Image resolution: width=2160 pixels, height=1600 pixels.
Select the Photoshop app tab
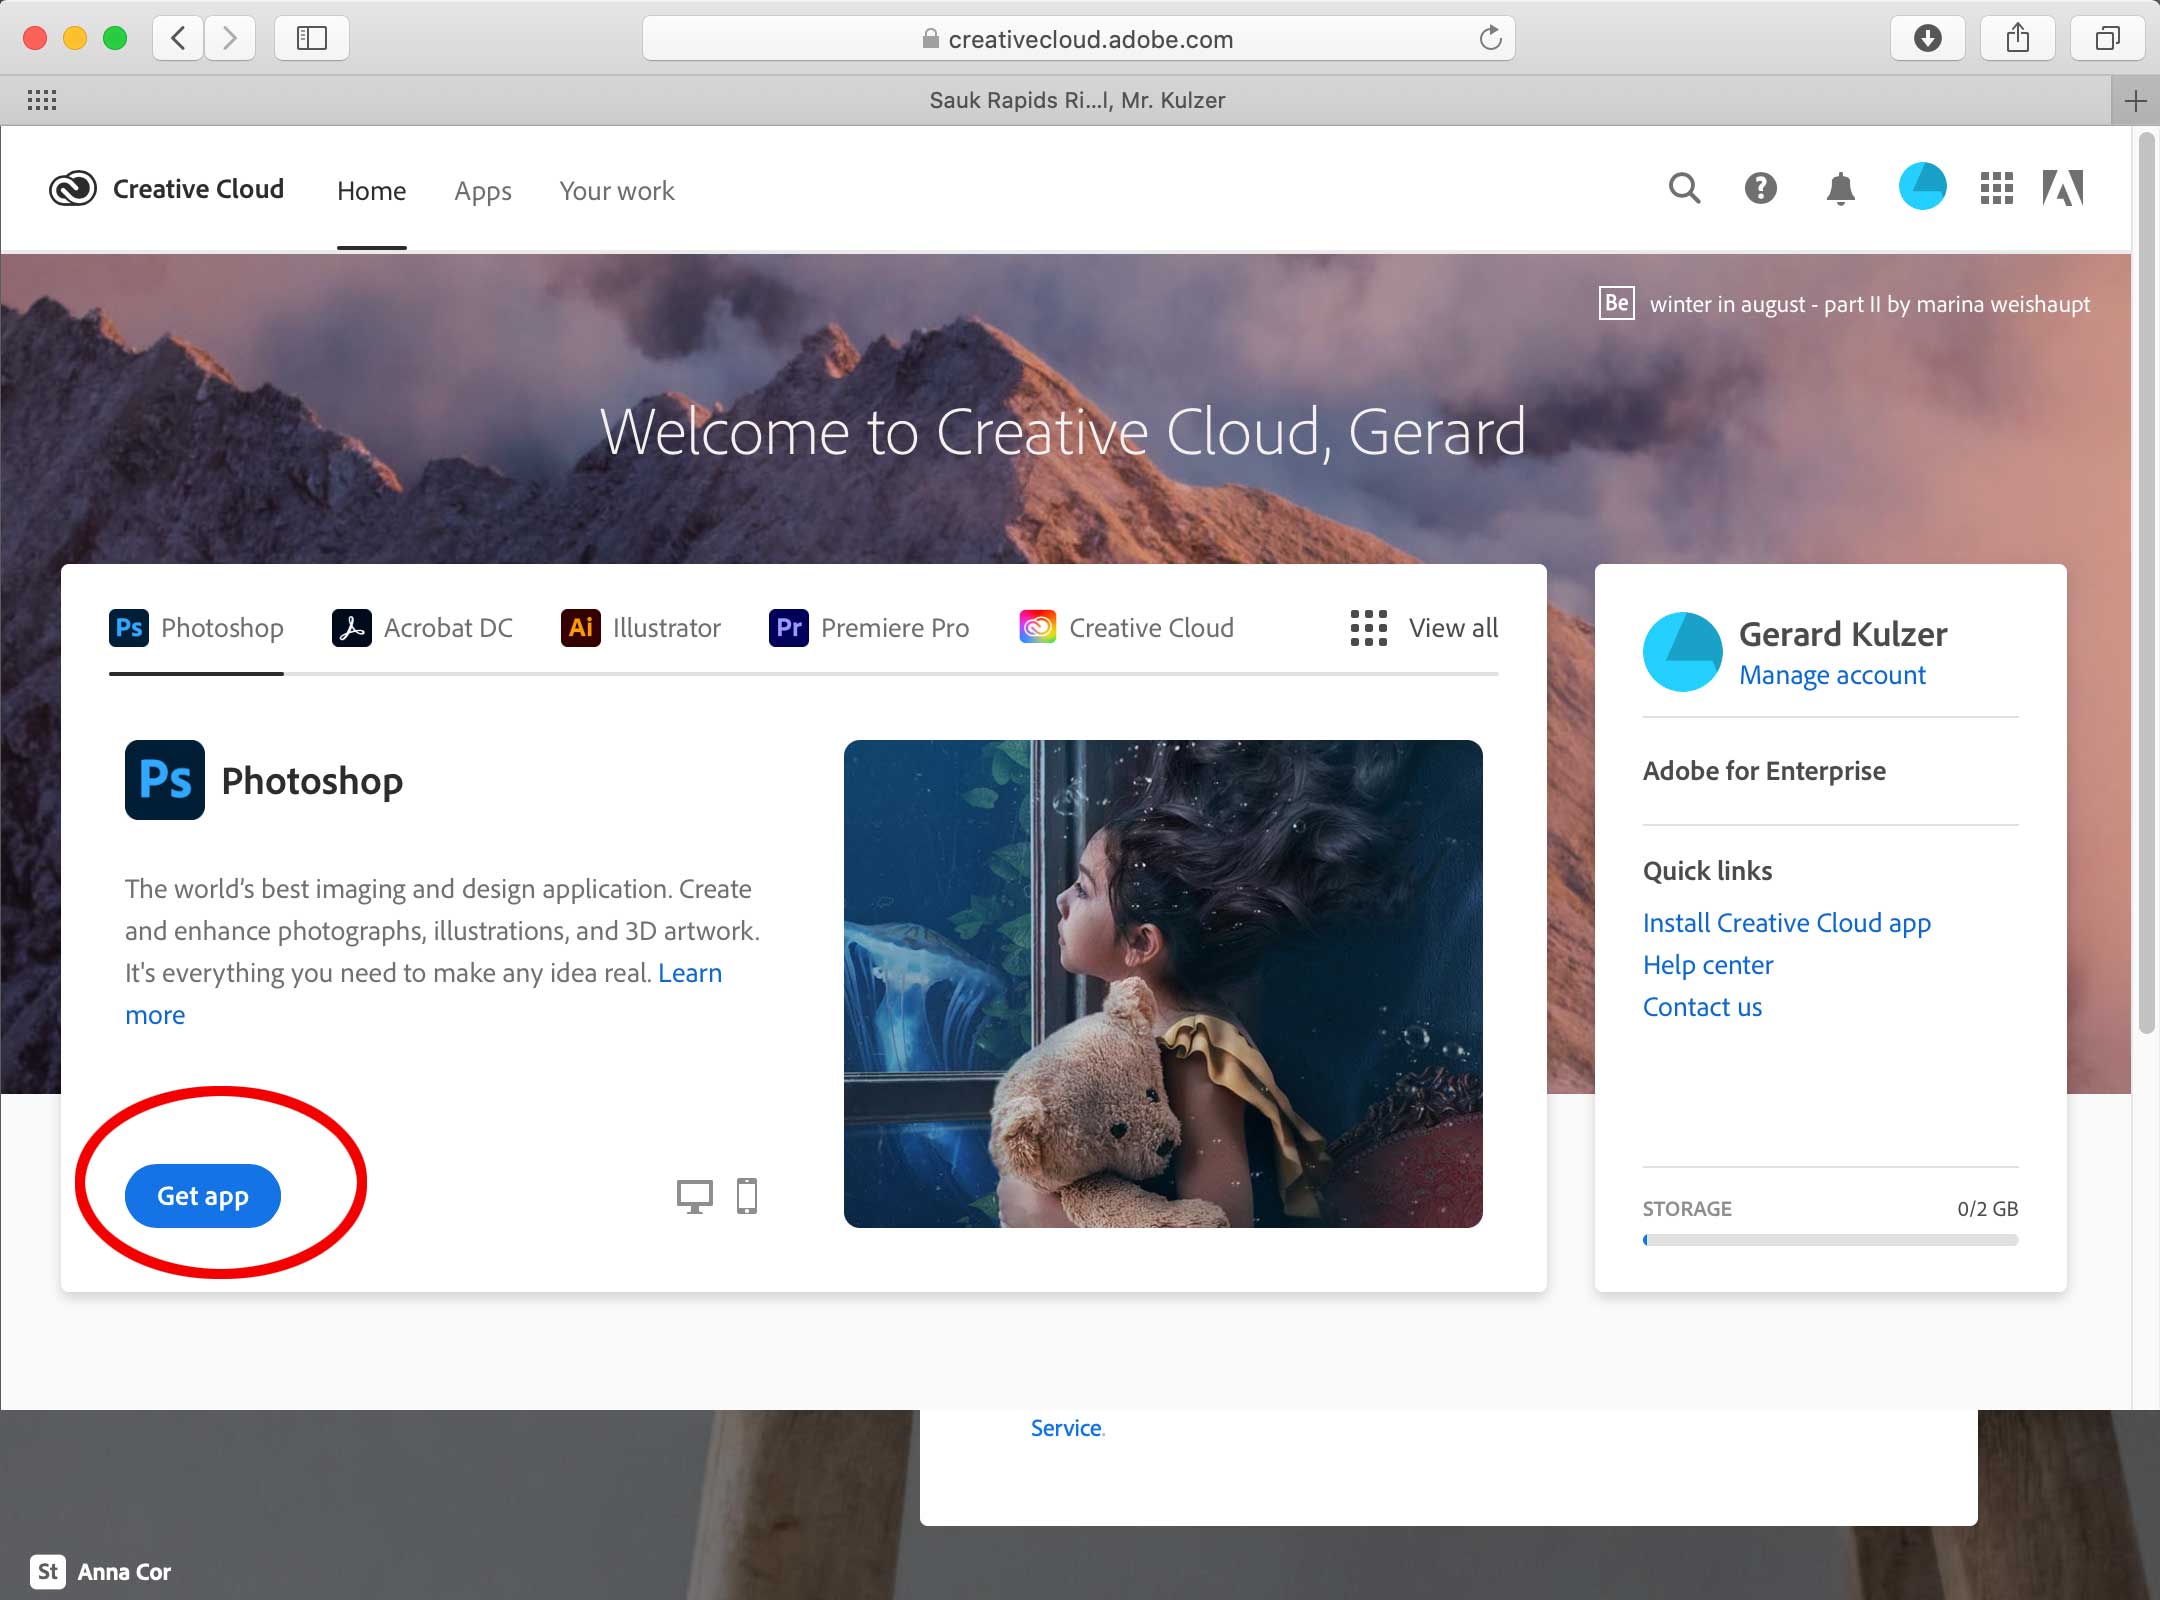(196, 628)
